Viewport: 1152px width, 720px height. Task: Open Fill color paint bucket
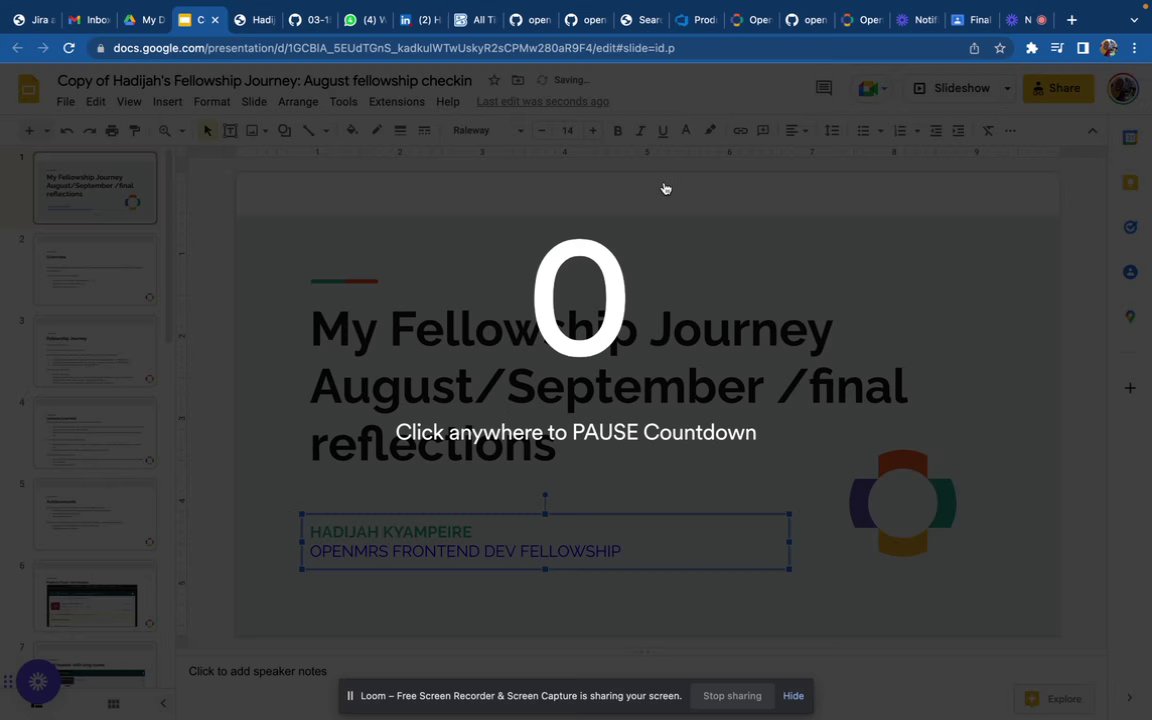(352, 131)
